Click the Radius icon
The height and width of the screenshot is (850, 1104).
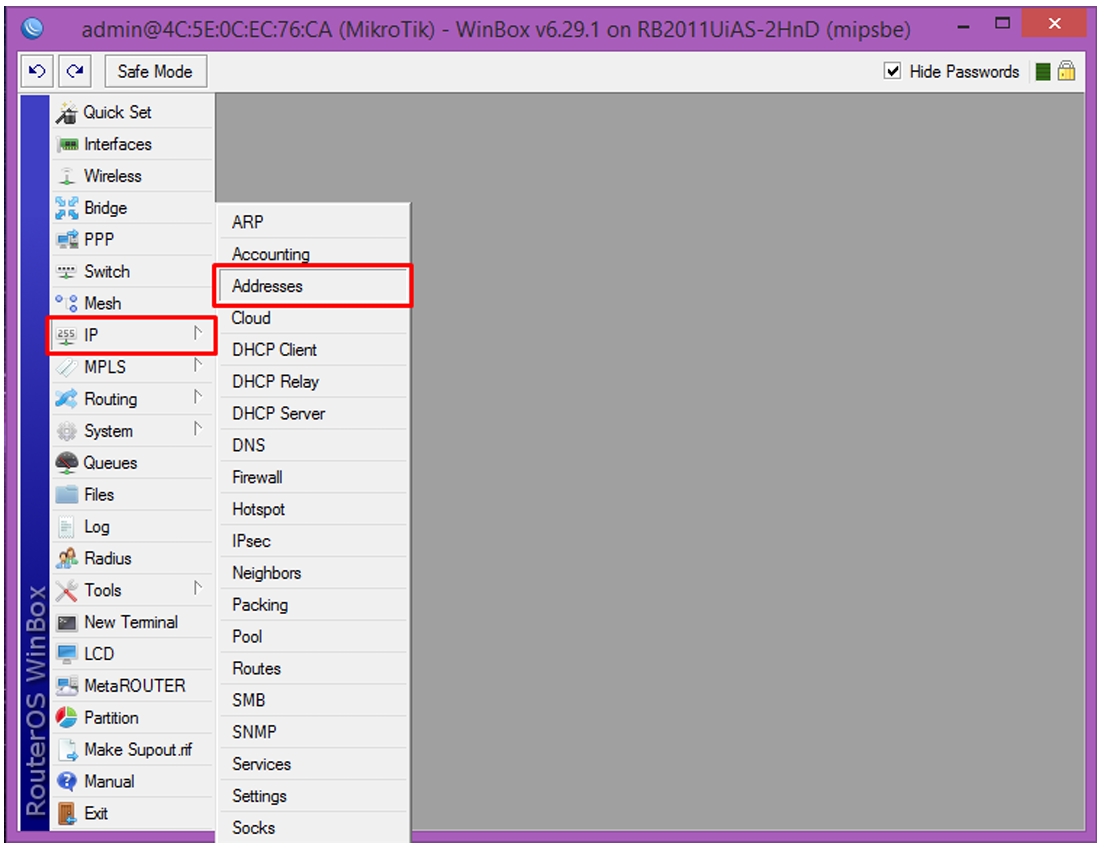coord(67,558)
